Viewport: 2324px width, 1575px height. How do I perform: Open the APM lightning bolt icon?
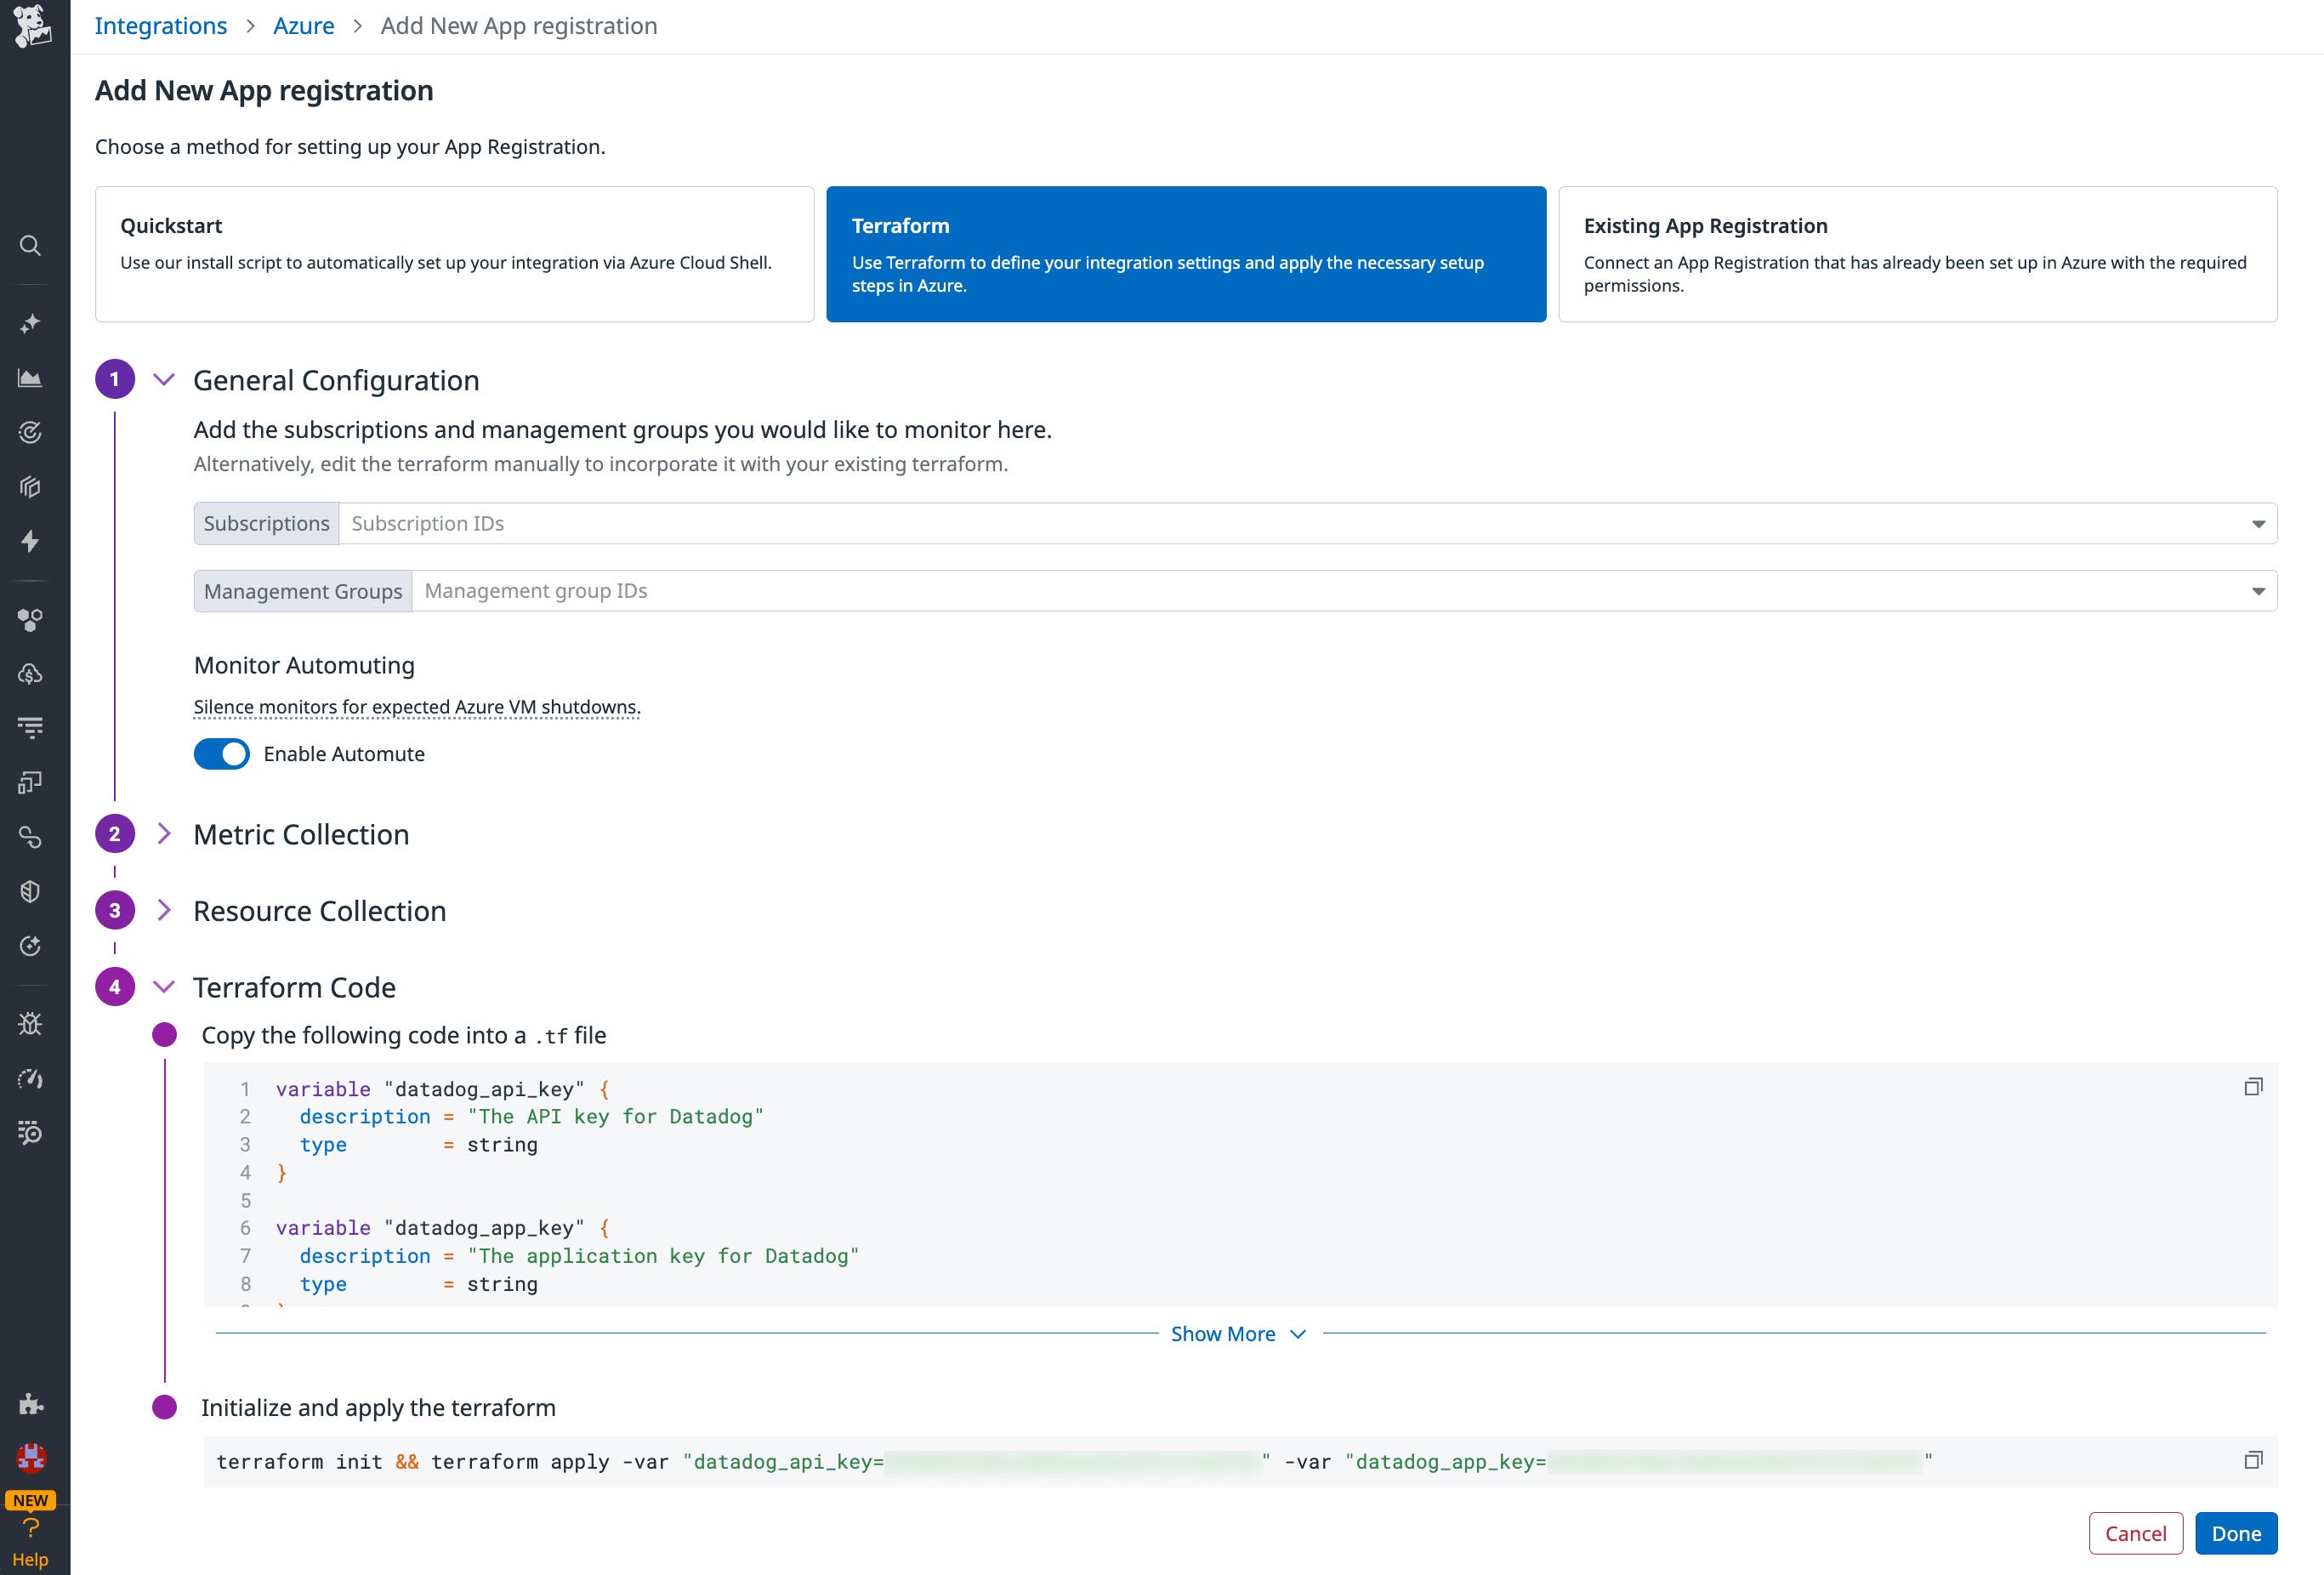31,542
